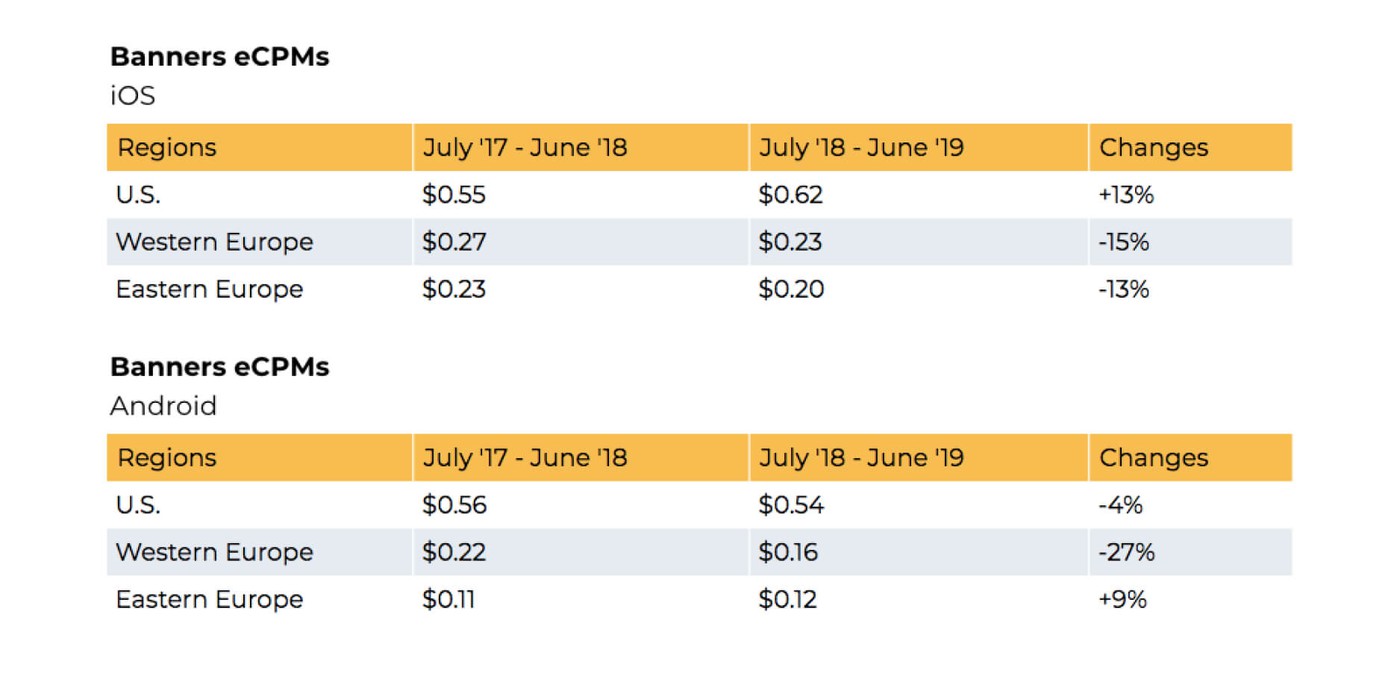Select the $0.16 Western Europe value
Image resolution: width=1400 pixels, height=673 pixels.
click(787, 552)
